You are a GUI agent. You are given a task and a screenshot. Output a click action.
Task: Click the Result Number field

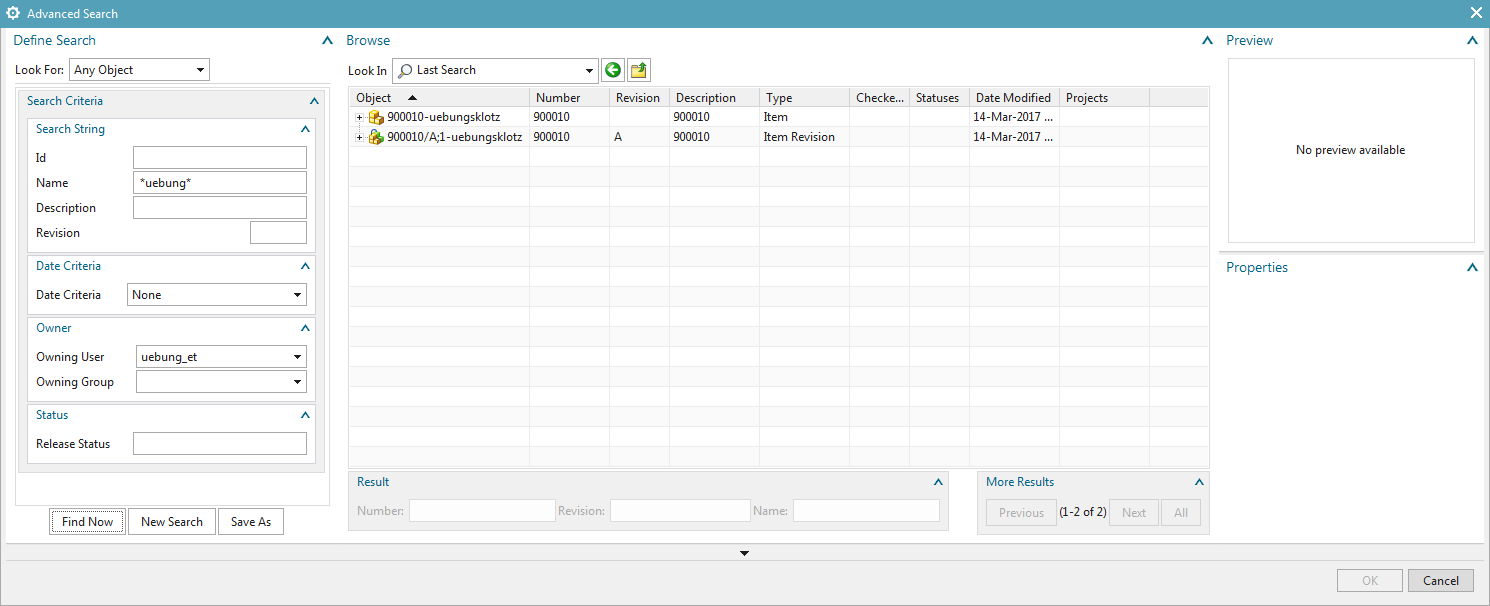click(482, 511)
